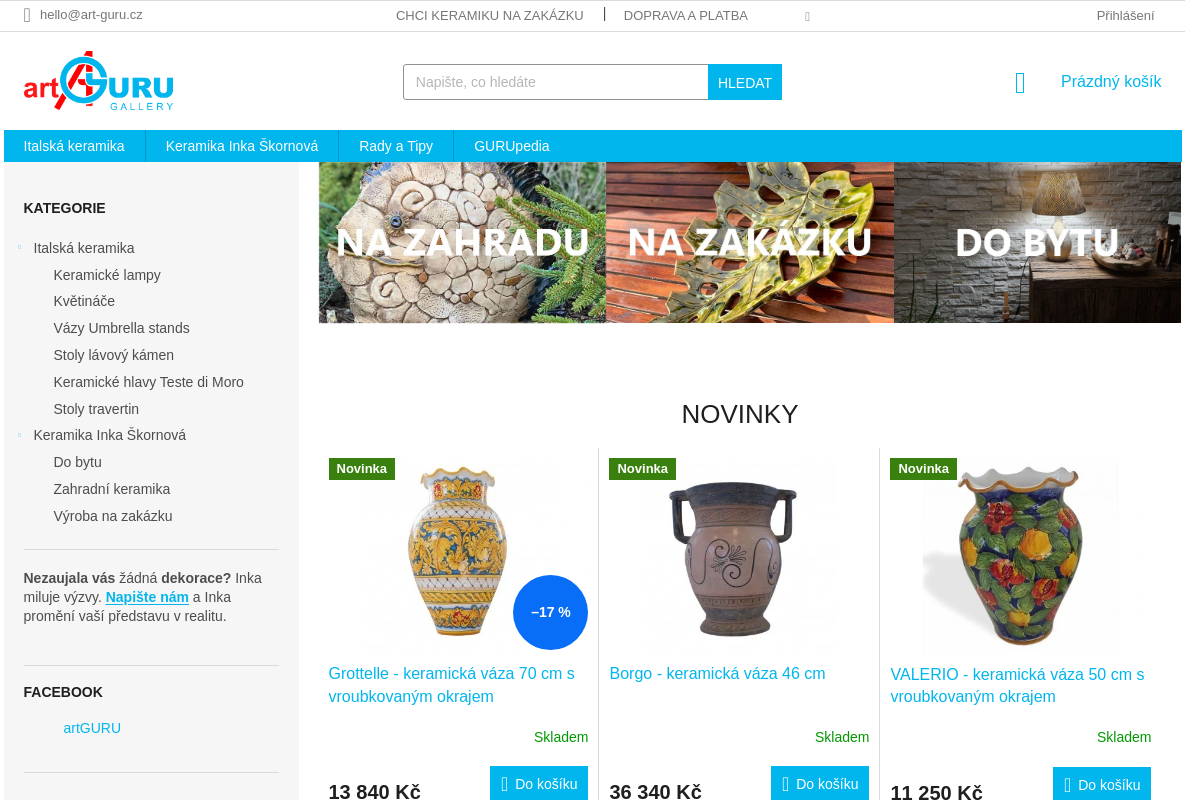Click the HLEDAT search button
The height and width of the screenshot is (800, 1200).
pos(745,82)
